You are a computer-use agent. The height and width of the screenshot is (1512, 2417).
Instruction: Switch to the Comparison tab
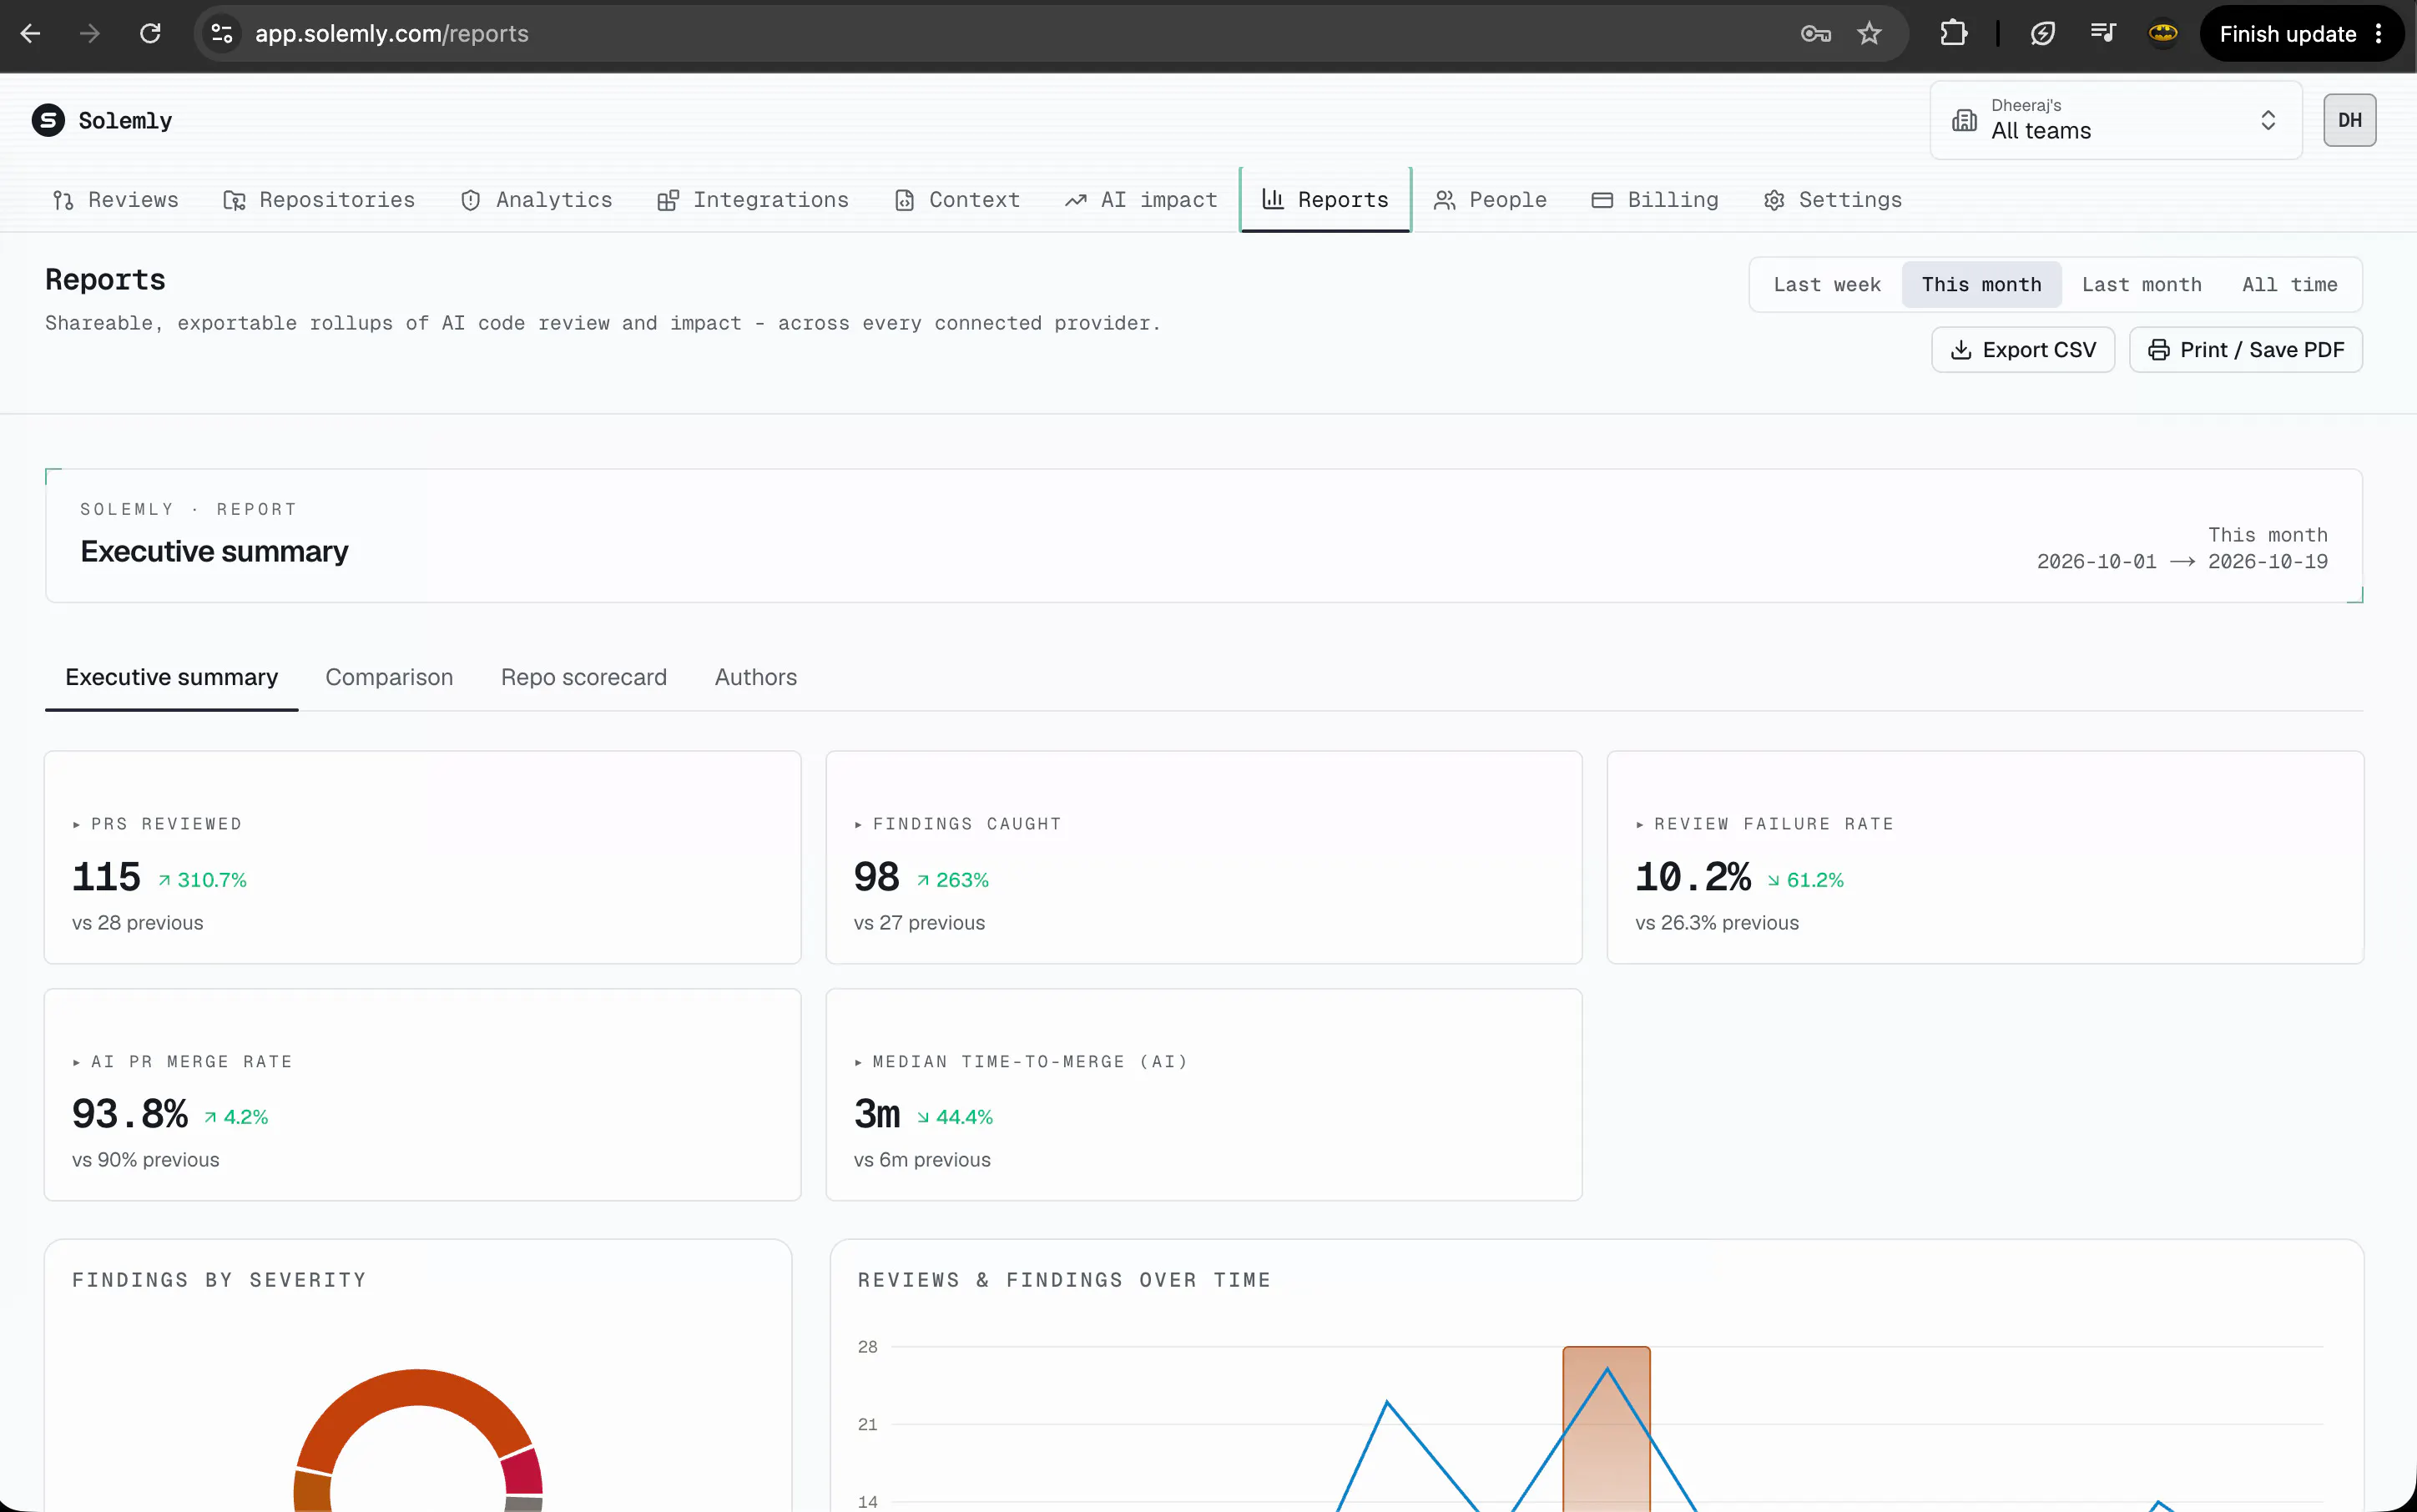[389, 677]
